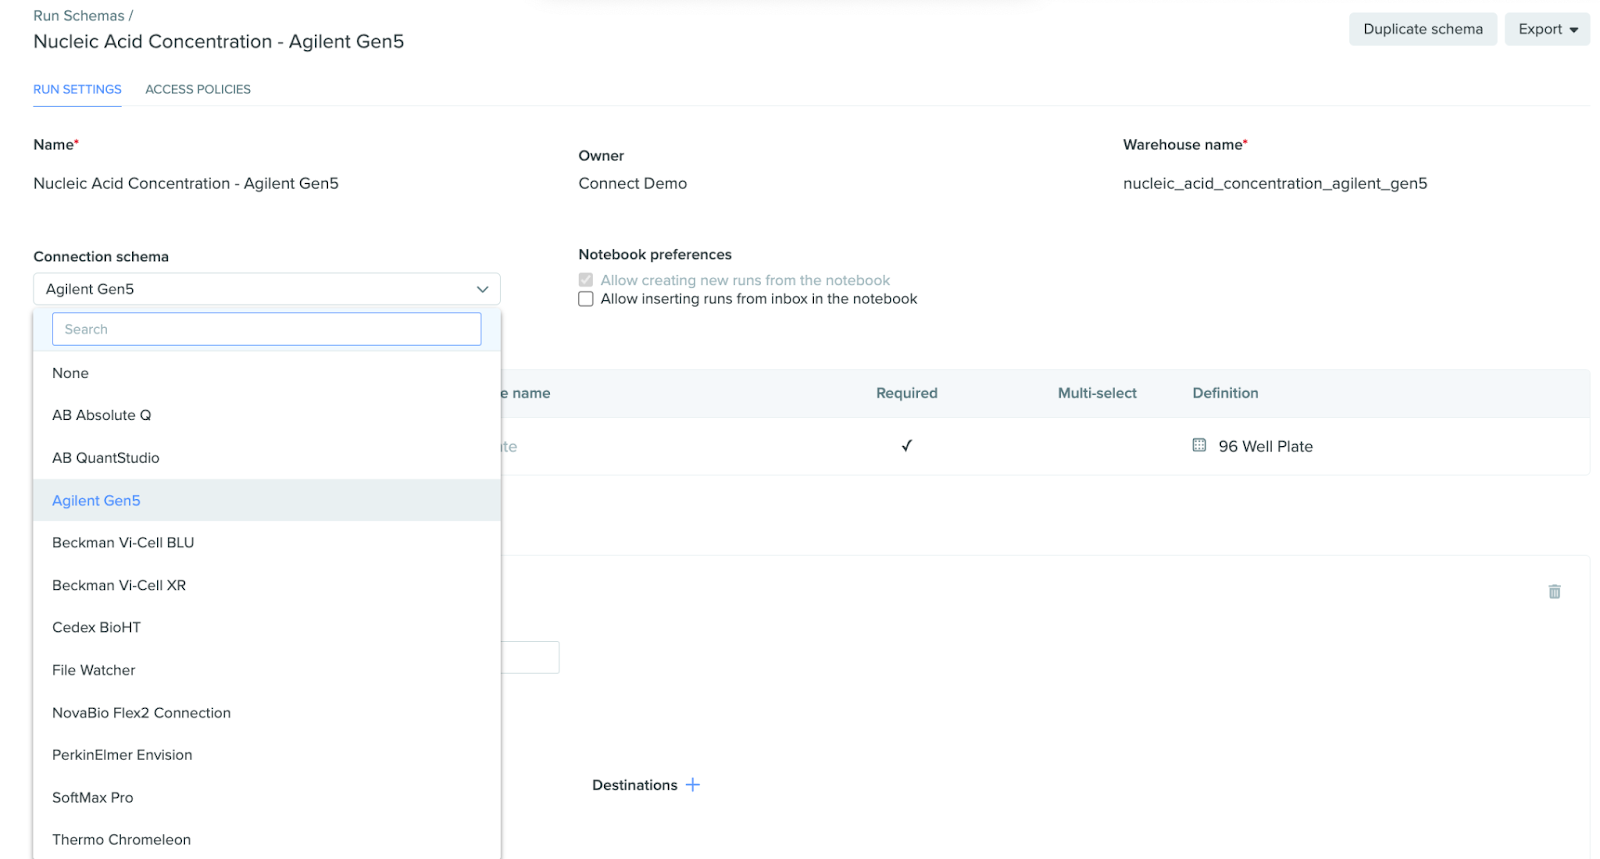Click the page title Nucleic Acid Concentration

pos(219,41)
